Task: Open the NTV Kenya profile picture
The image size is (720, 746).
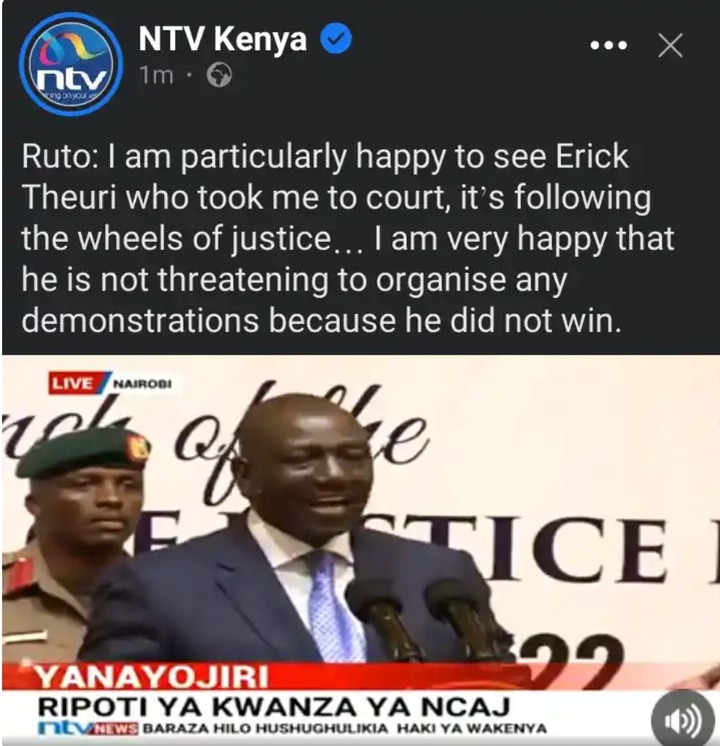Action: click(x=70, y=65)
